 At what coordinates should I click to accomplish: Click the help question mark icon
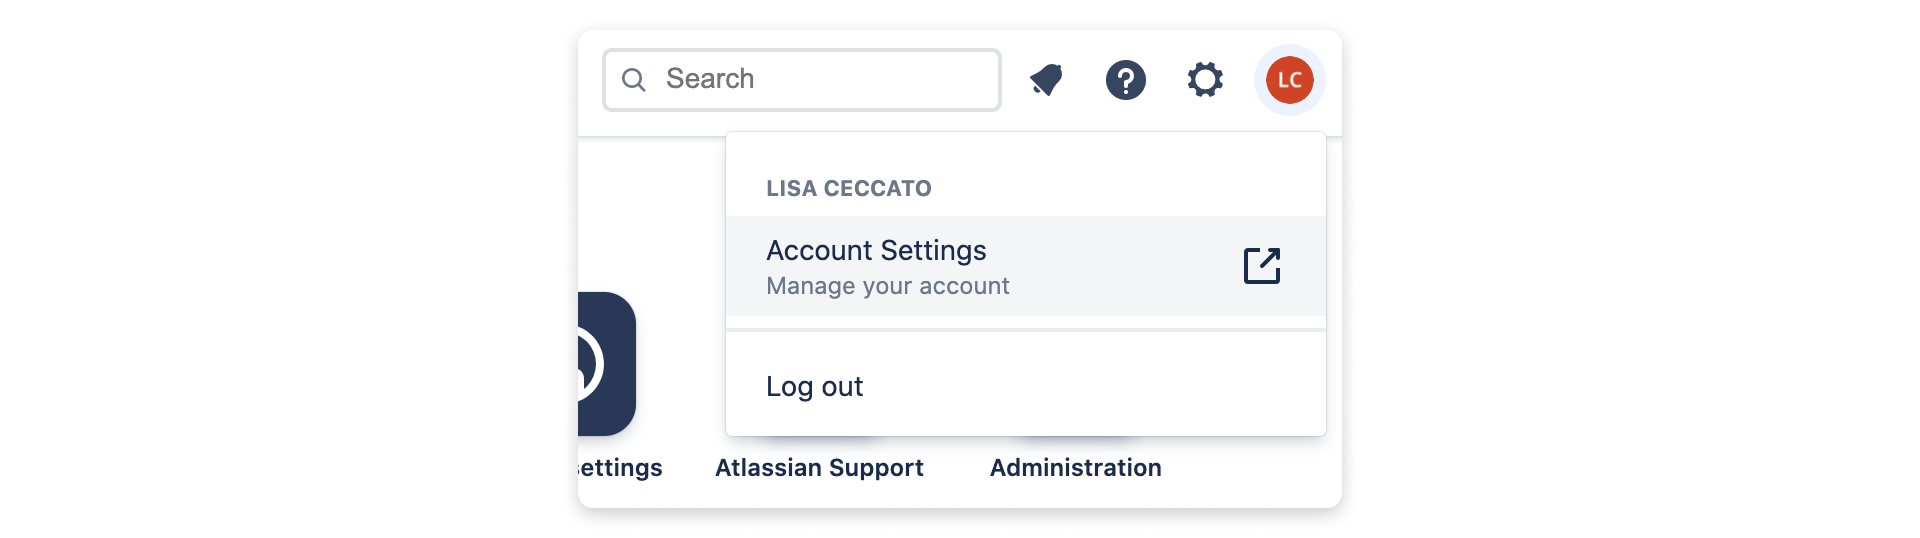point(1126,80)
